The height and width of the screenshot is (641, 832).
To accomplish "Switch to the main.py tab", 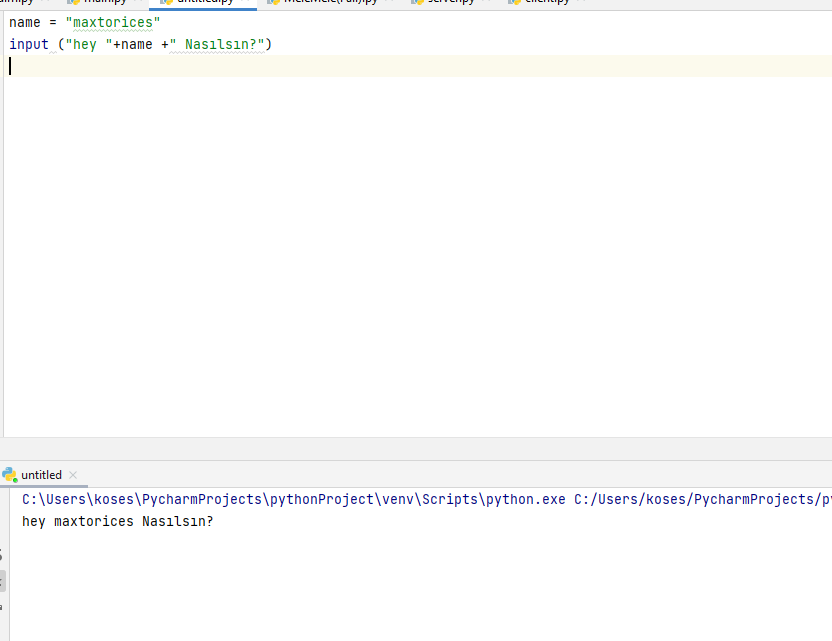I will pos(100,3).
